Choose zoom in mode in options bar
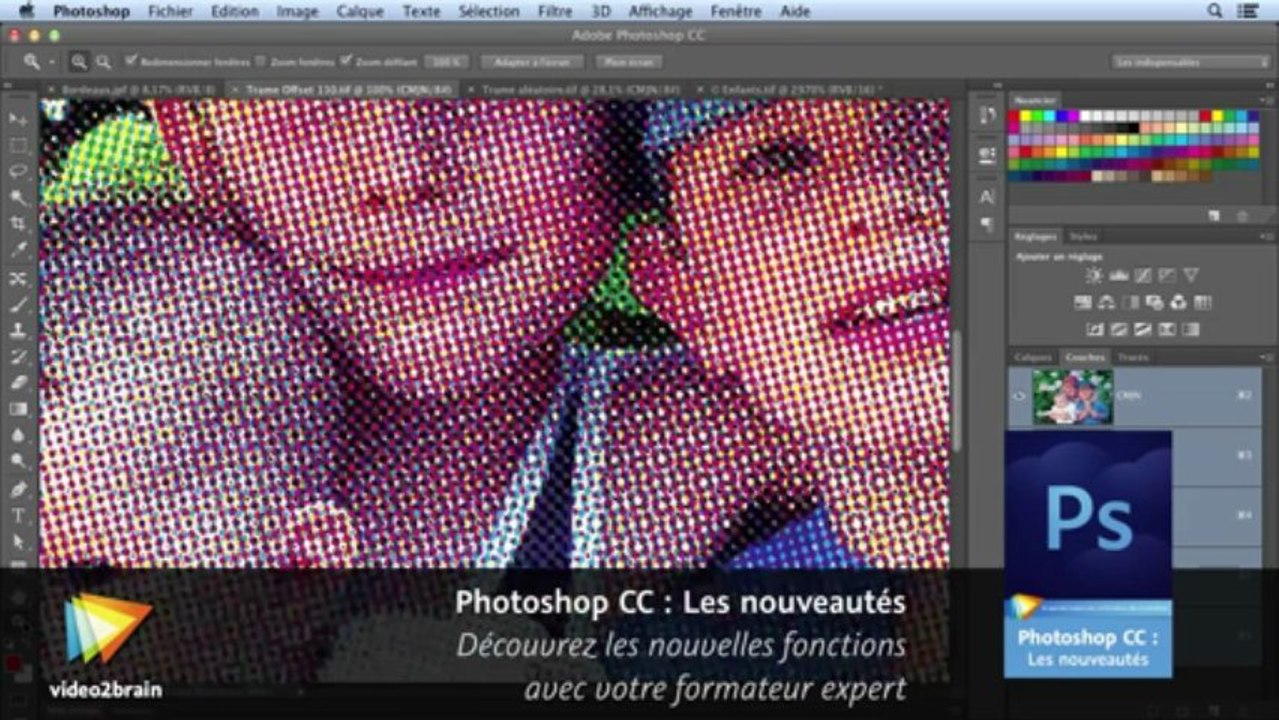This screenshot has height=720, width=1279. [x=79, y=62]
